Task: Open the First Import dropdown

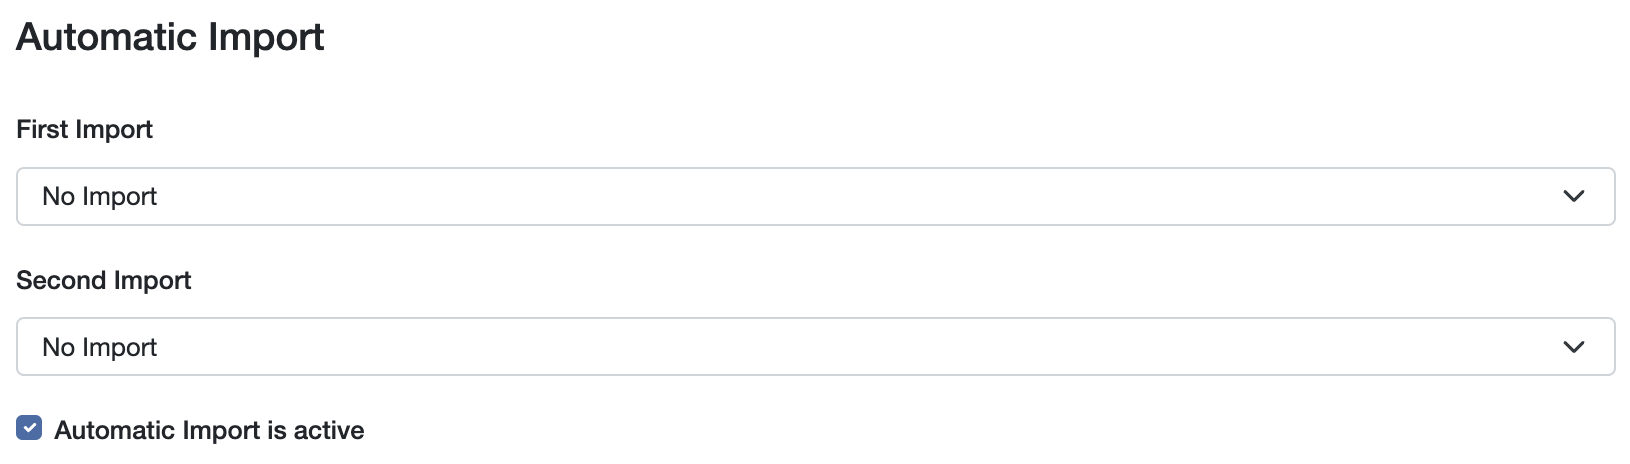Action: pos(815,196)
